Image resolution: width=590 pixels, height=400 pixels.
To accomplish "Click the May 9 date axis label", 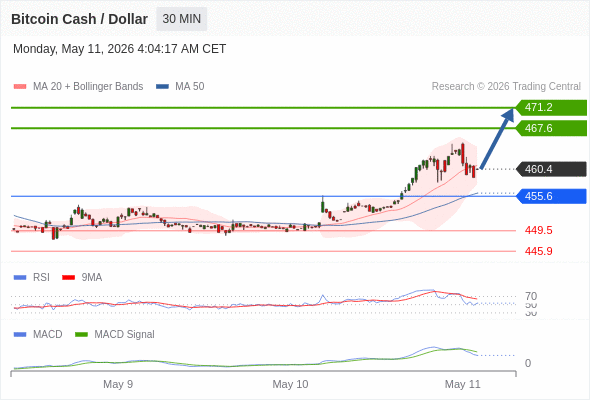I will (118, 384).
